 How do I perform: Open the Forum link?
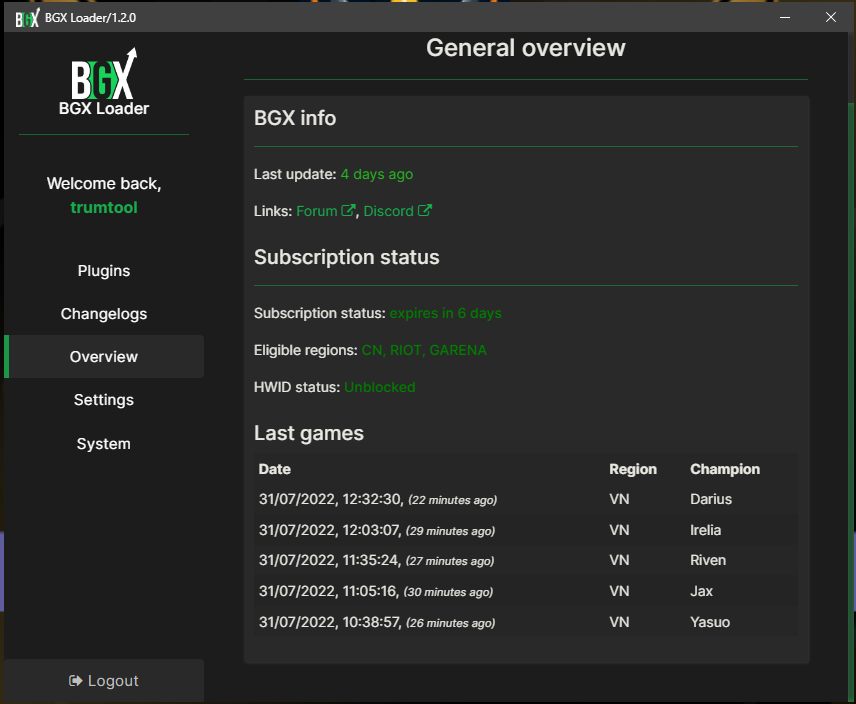[317, 211]
